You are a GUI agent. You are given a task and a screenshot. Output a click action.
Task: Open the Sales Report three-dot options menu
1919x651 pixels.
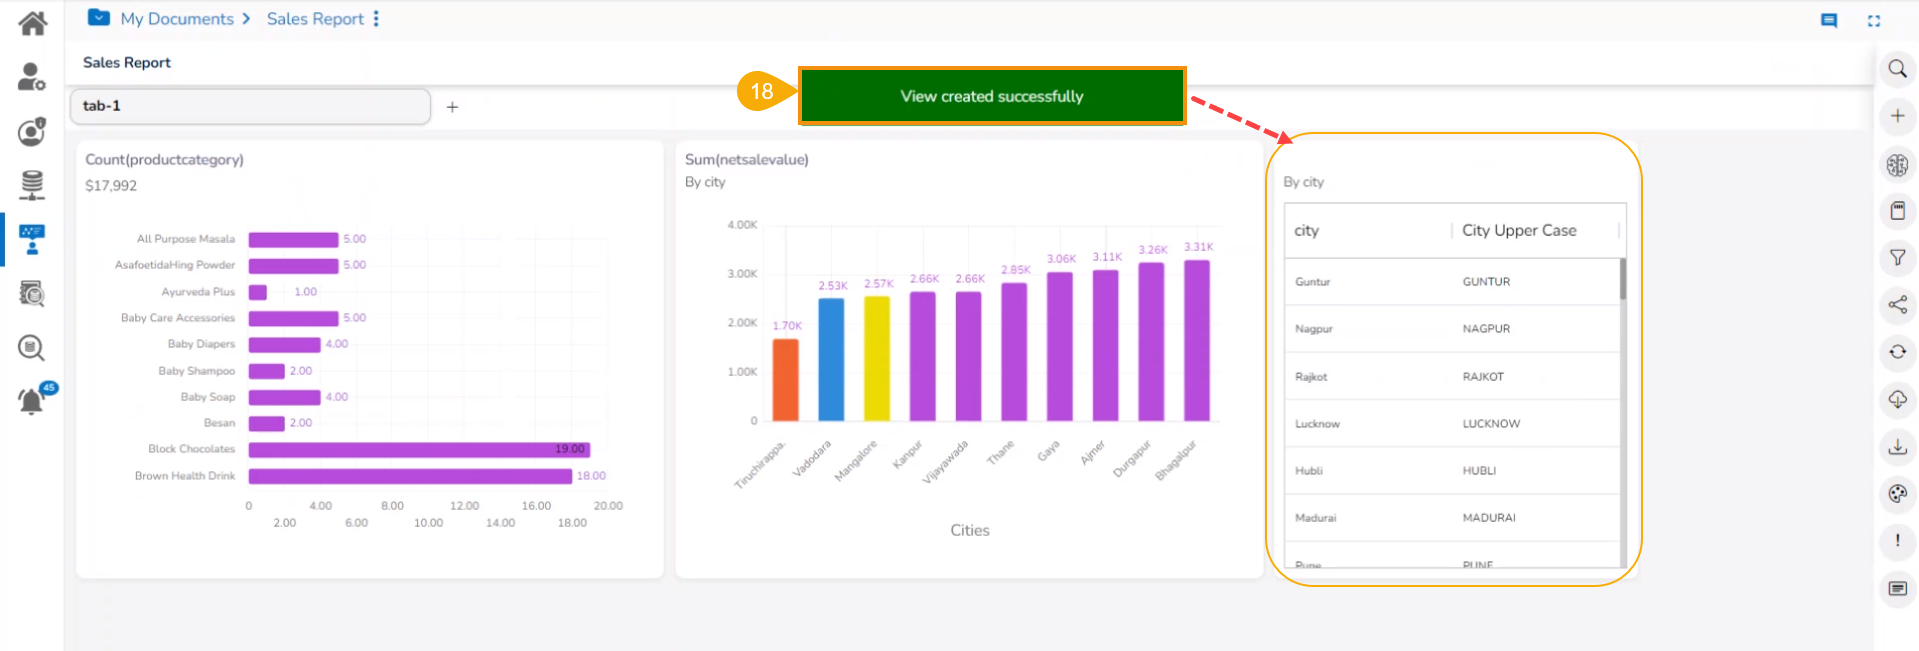point(376,18)
